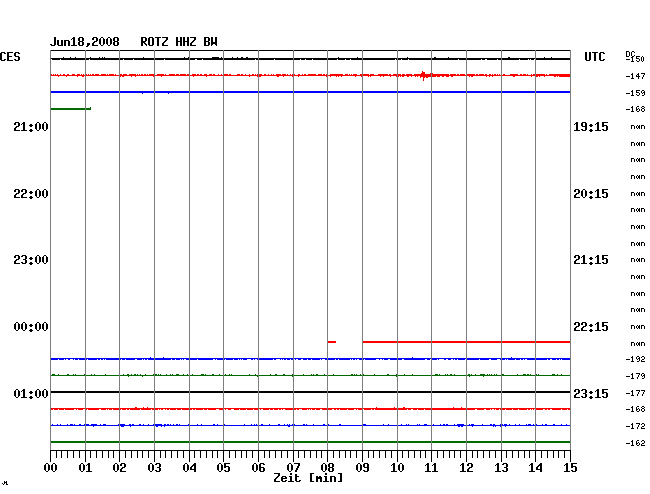This screenshot has height=494, width=650.
Task: Click UTC time label 19:15
Action: click(x=591, y=127)
